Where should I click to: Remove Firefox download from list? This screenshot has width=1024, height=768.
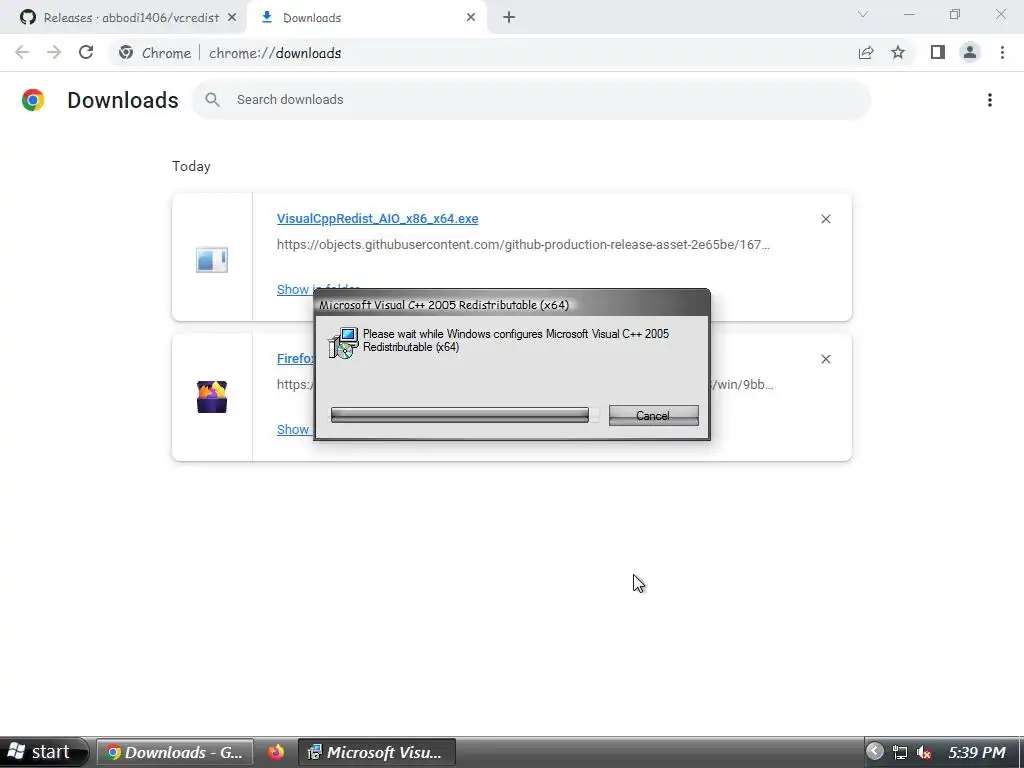825,359
